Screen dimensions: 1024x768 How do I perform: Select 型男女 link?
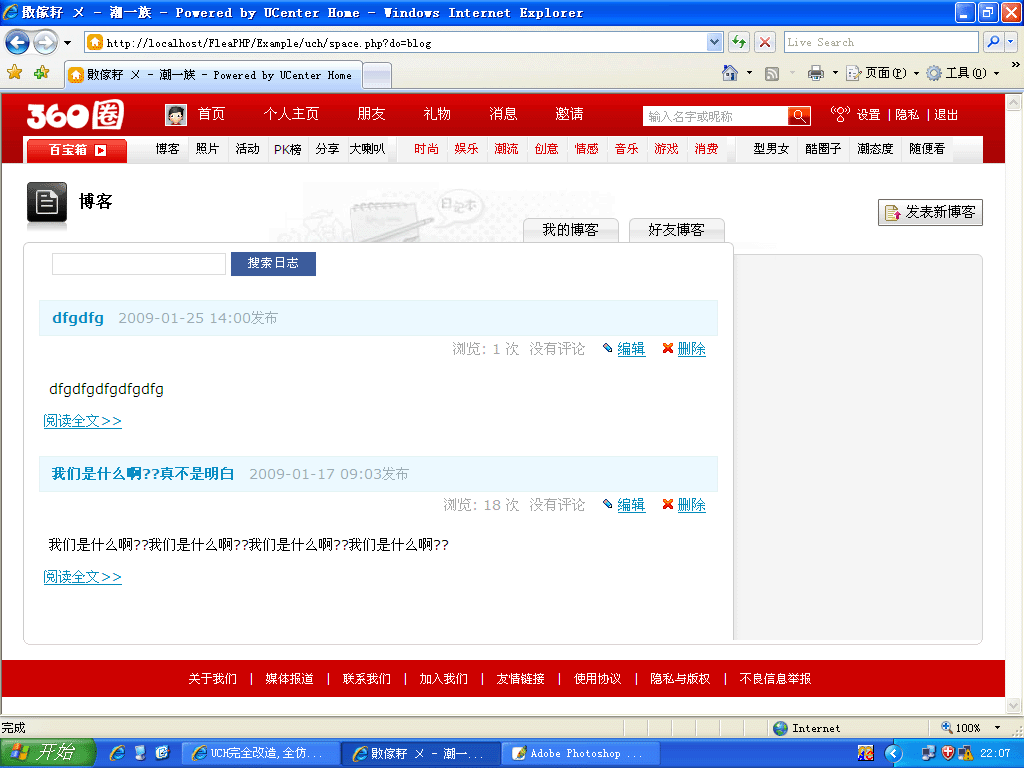[x=771, y=149]
